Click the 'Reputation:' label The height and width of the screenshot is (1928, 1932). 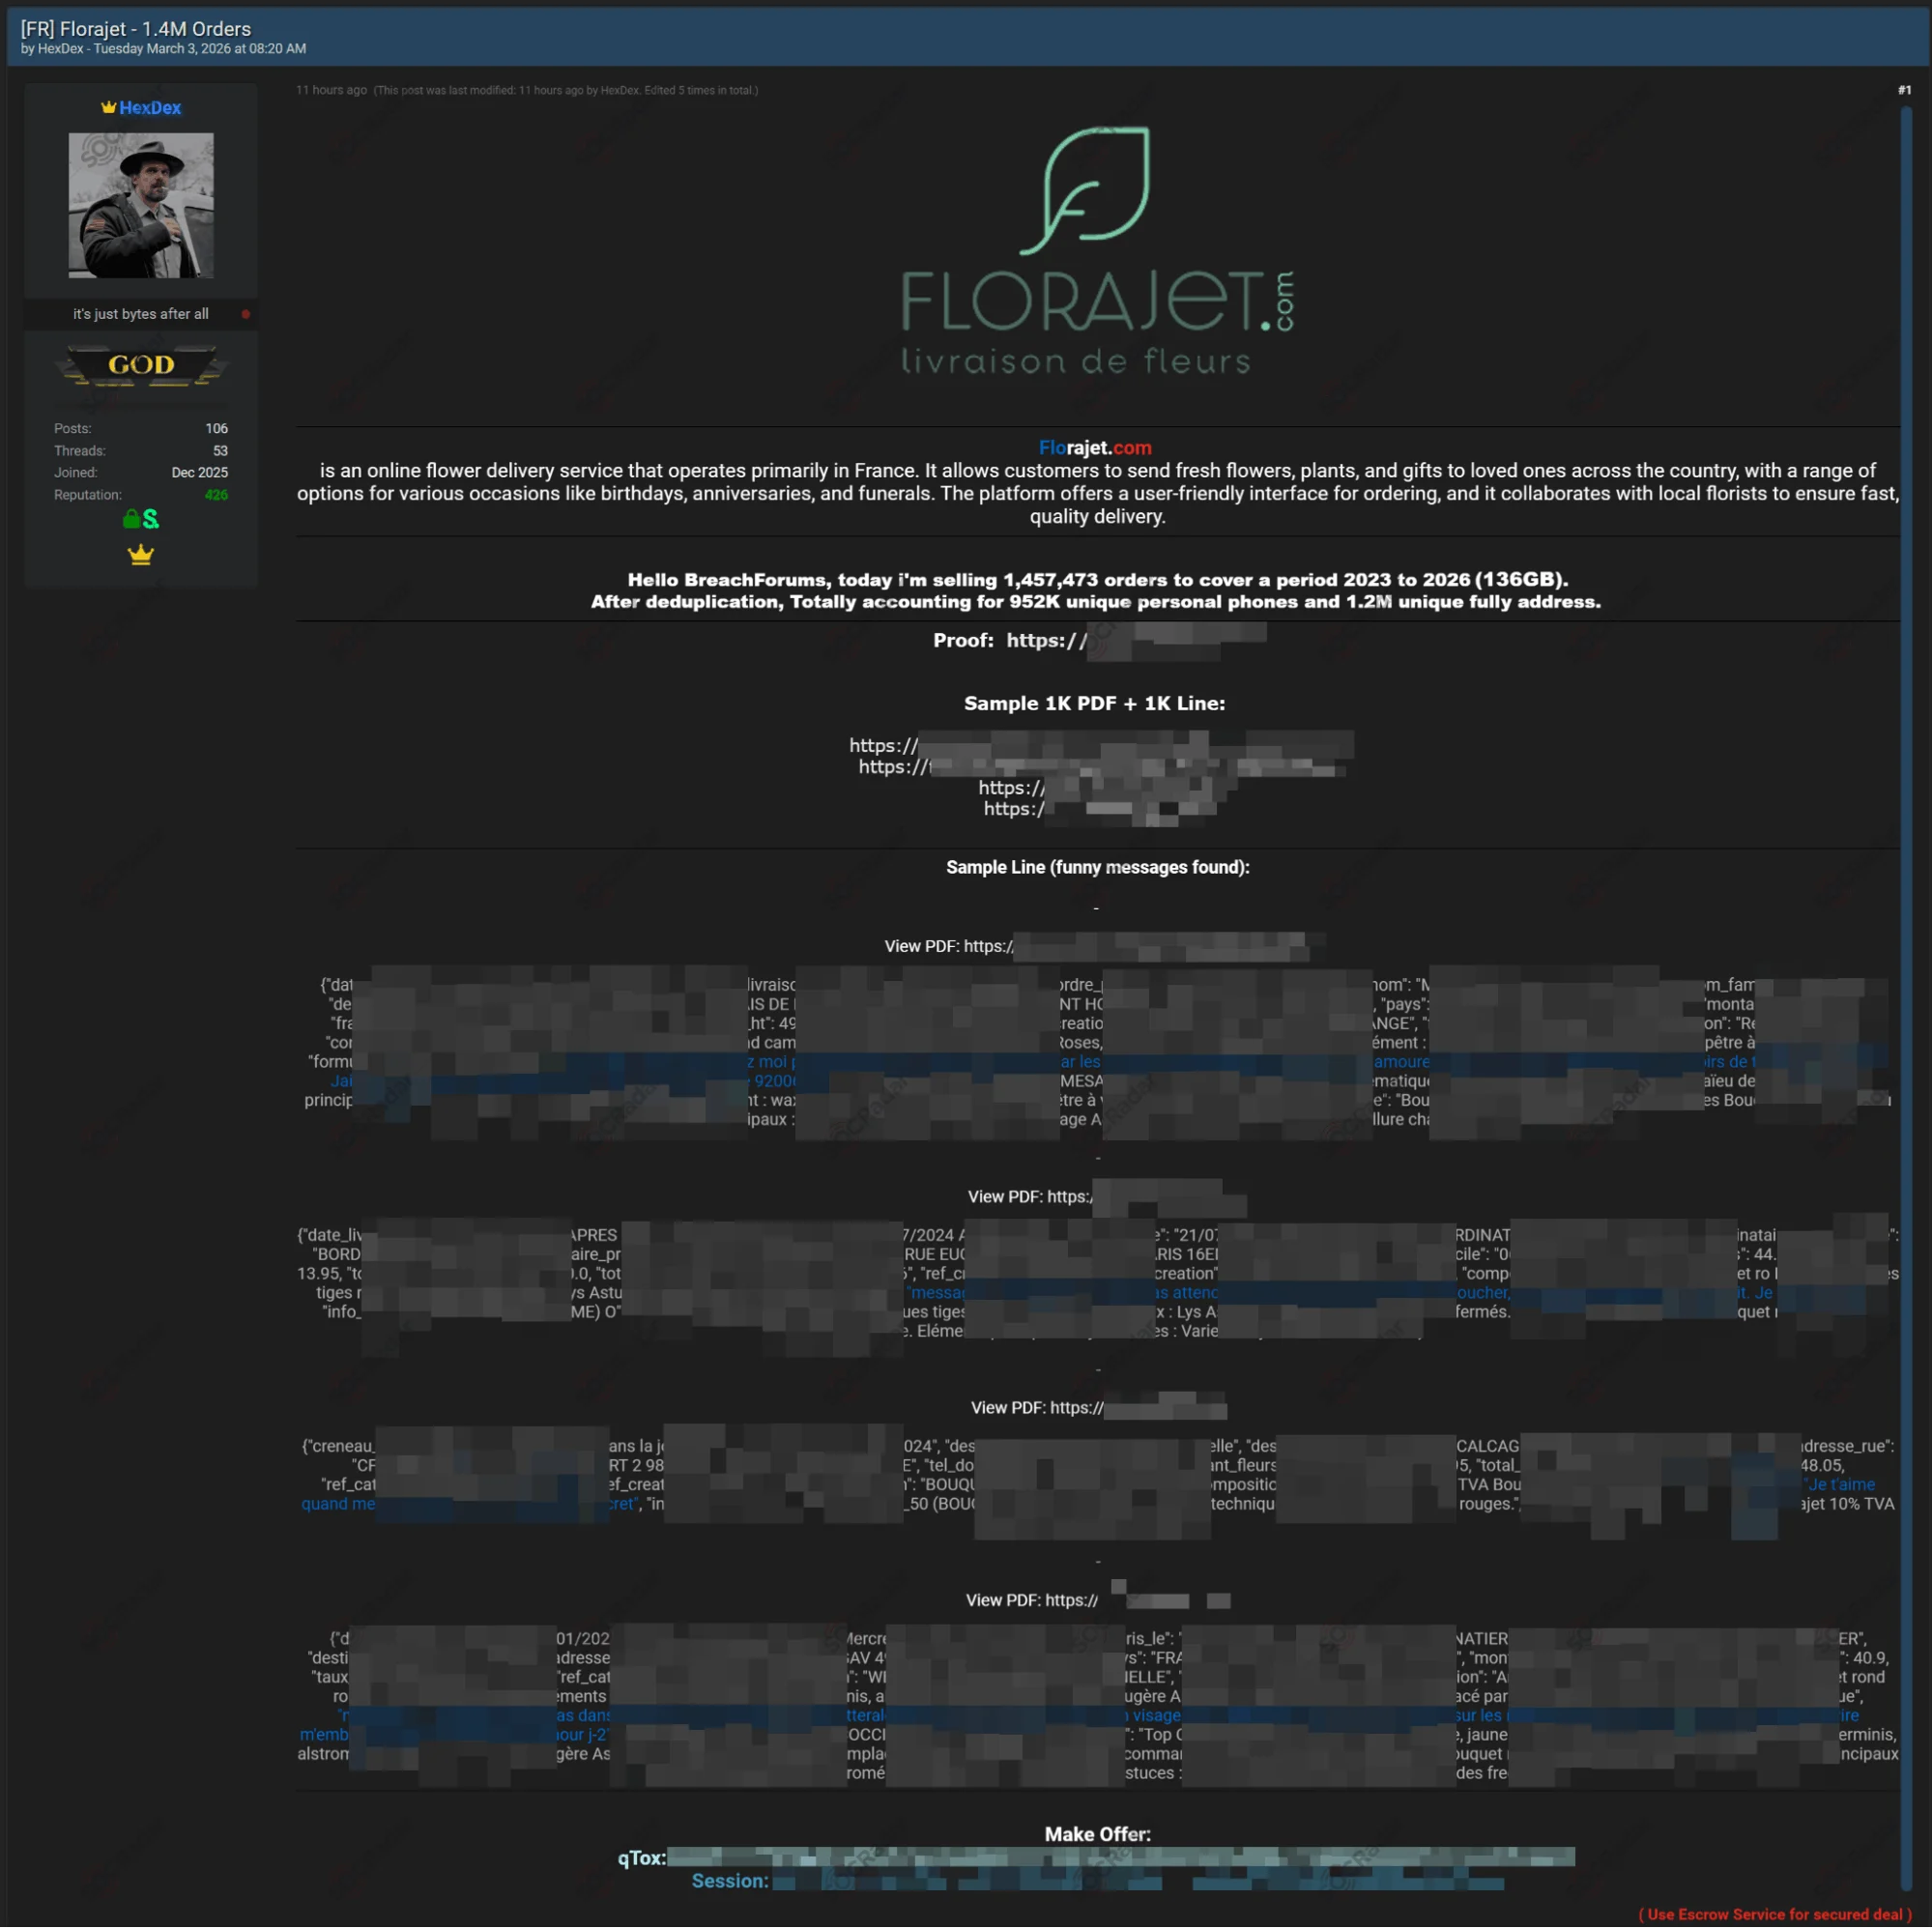click(88, 495)
